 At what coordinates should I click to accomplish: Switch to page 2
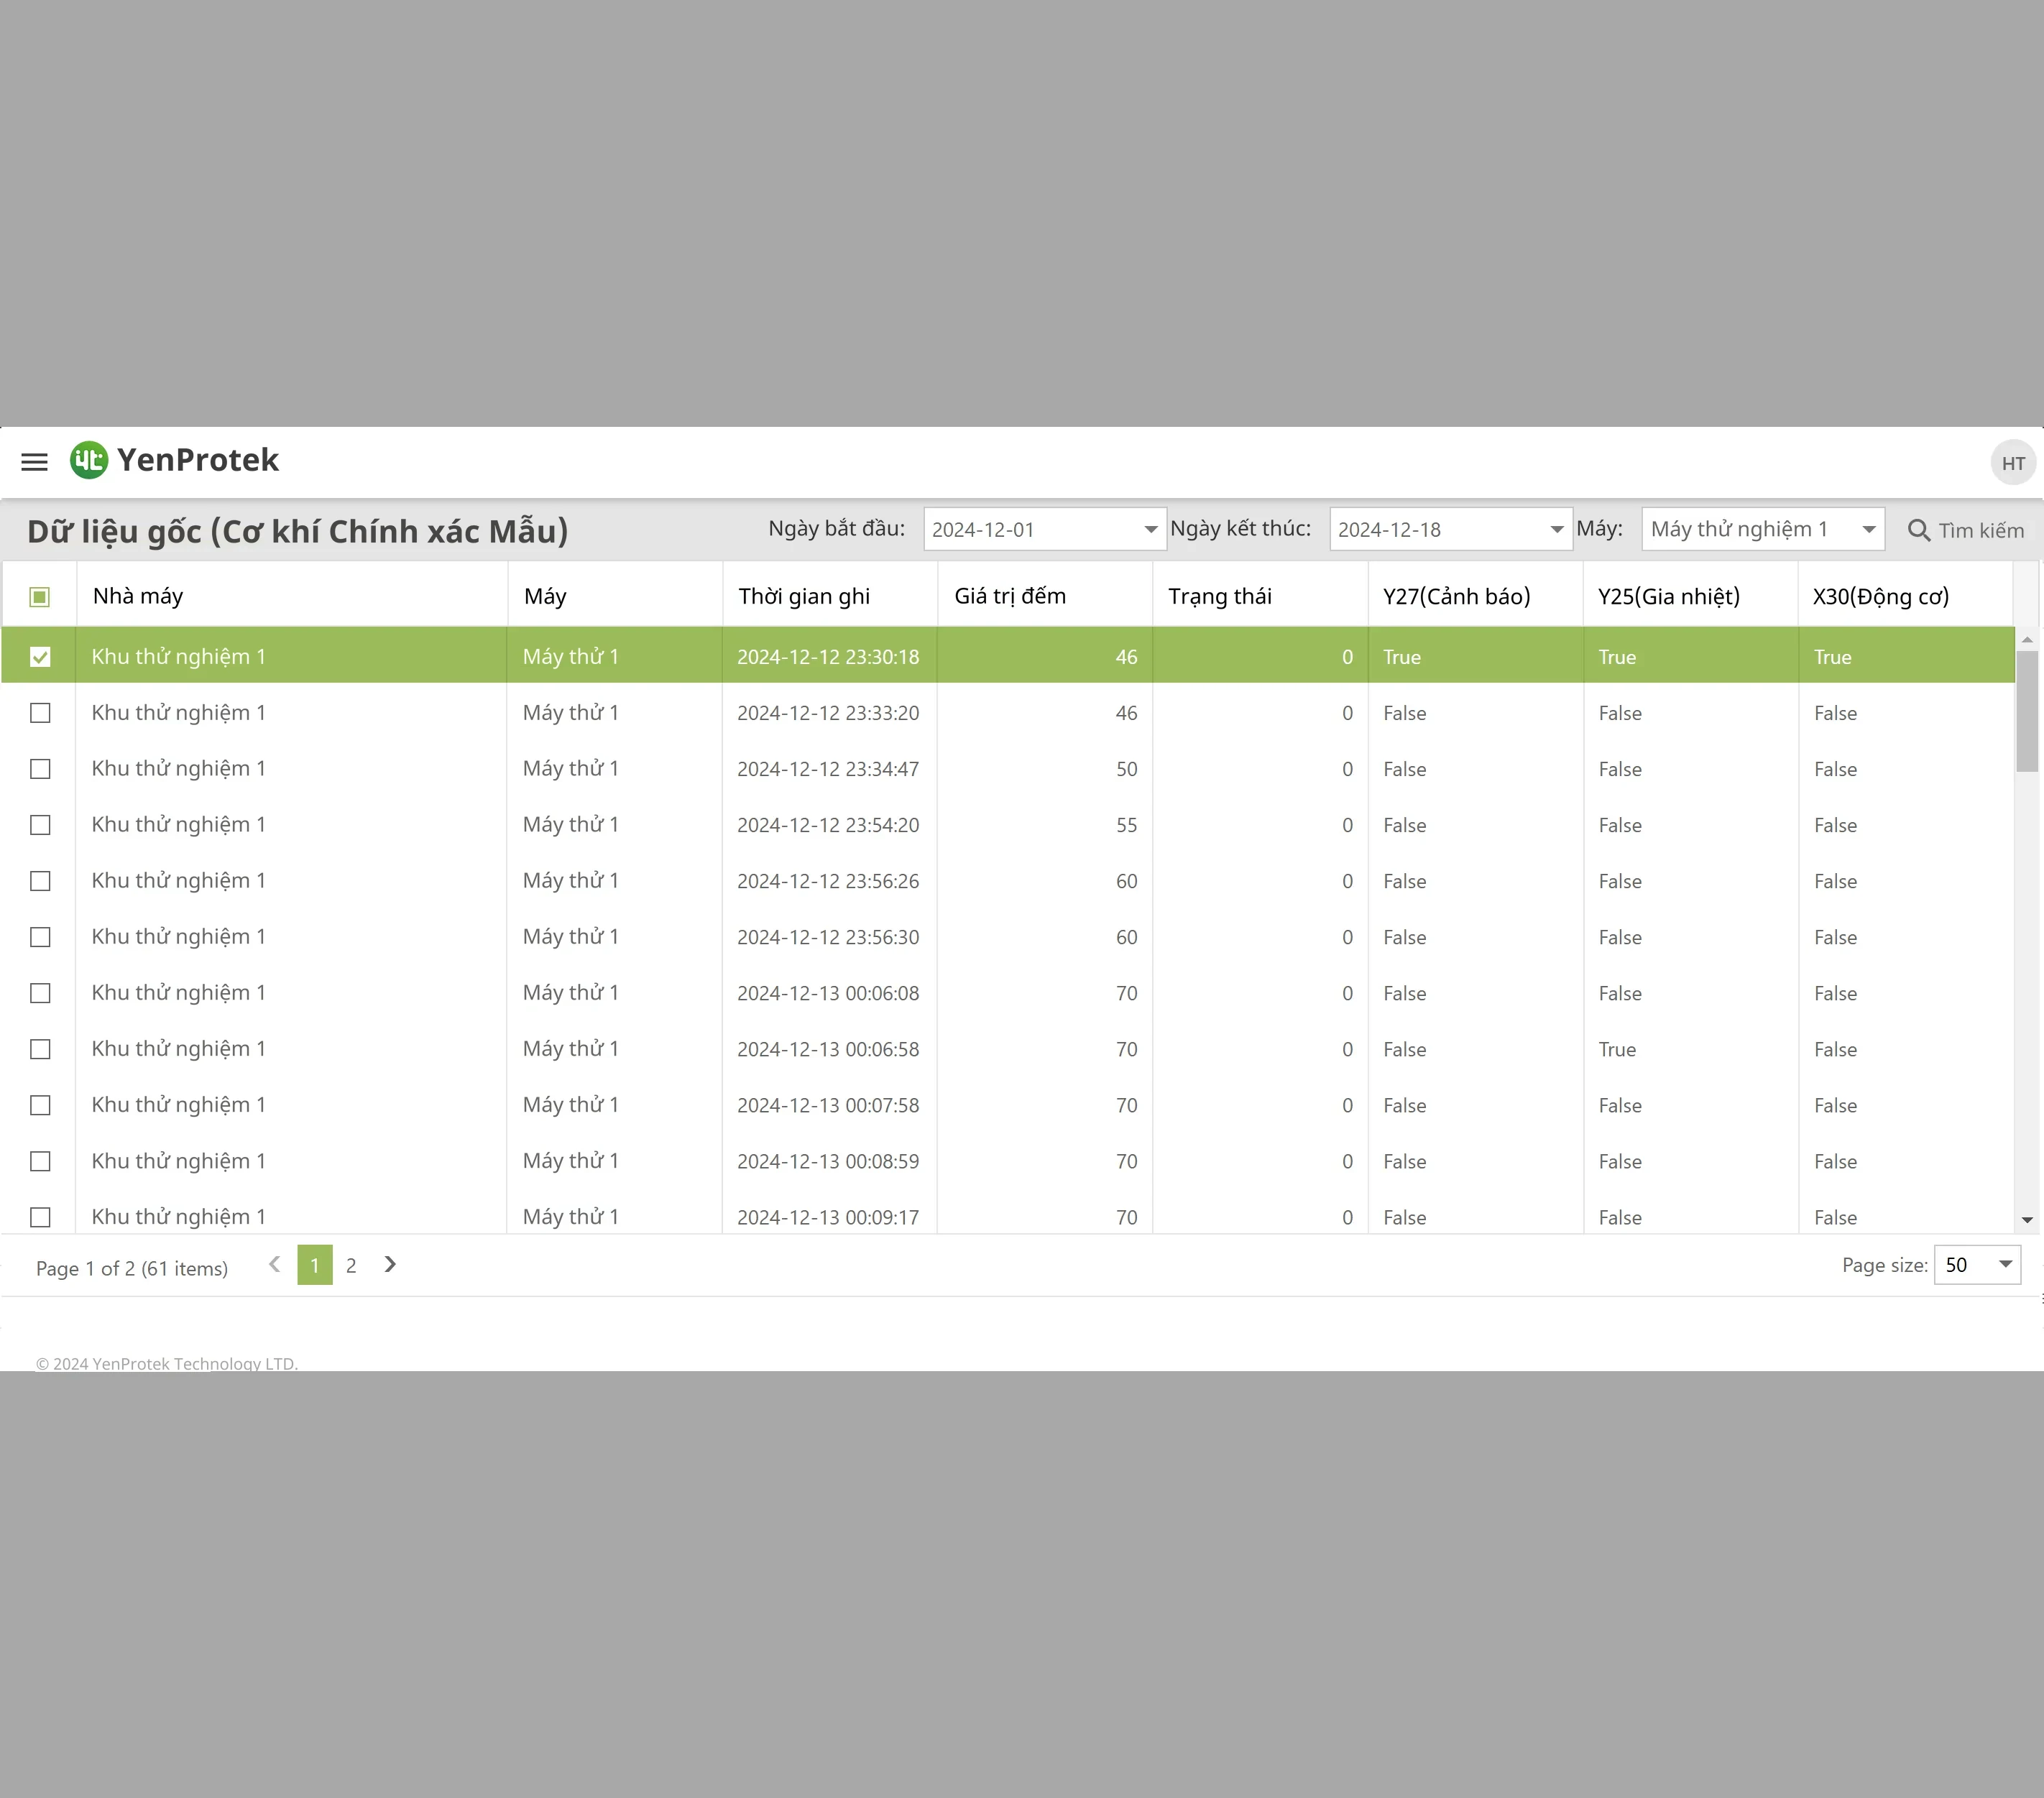pos(351,1266)
